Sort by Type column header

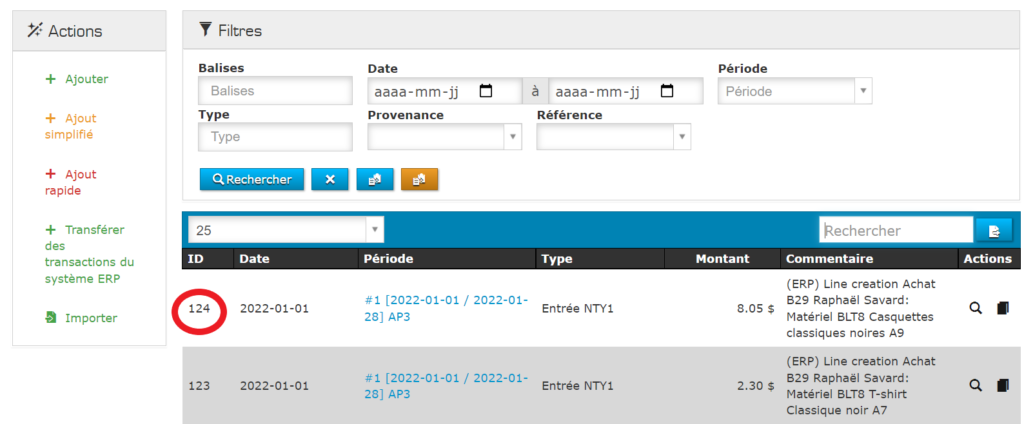600,259
